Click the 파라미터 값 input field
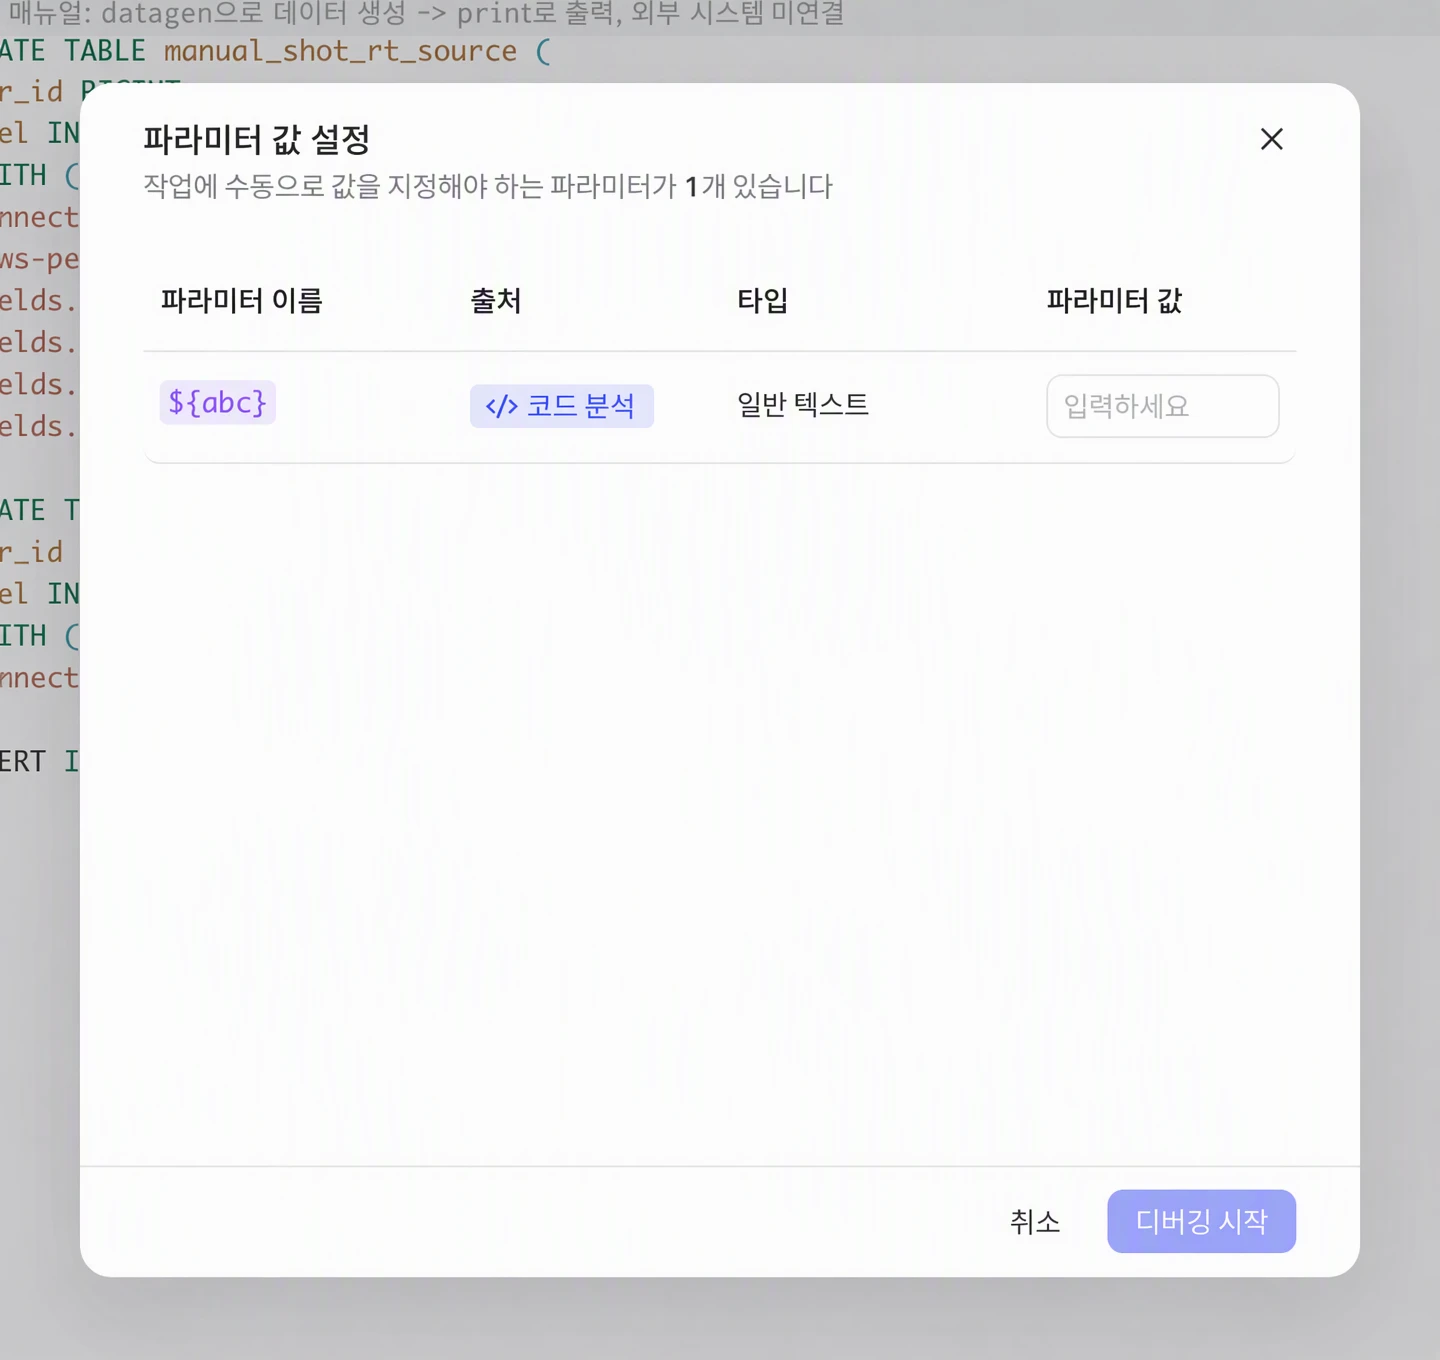Screen dimensions: 1440x1360 coord(1162,406)
